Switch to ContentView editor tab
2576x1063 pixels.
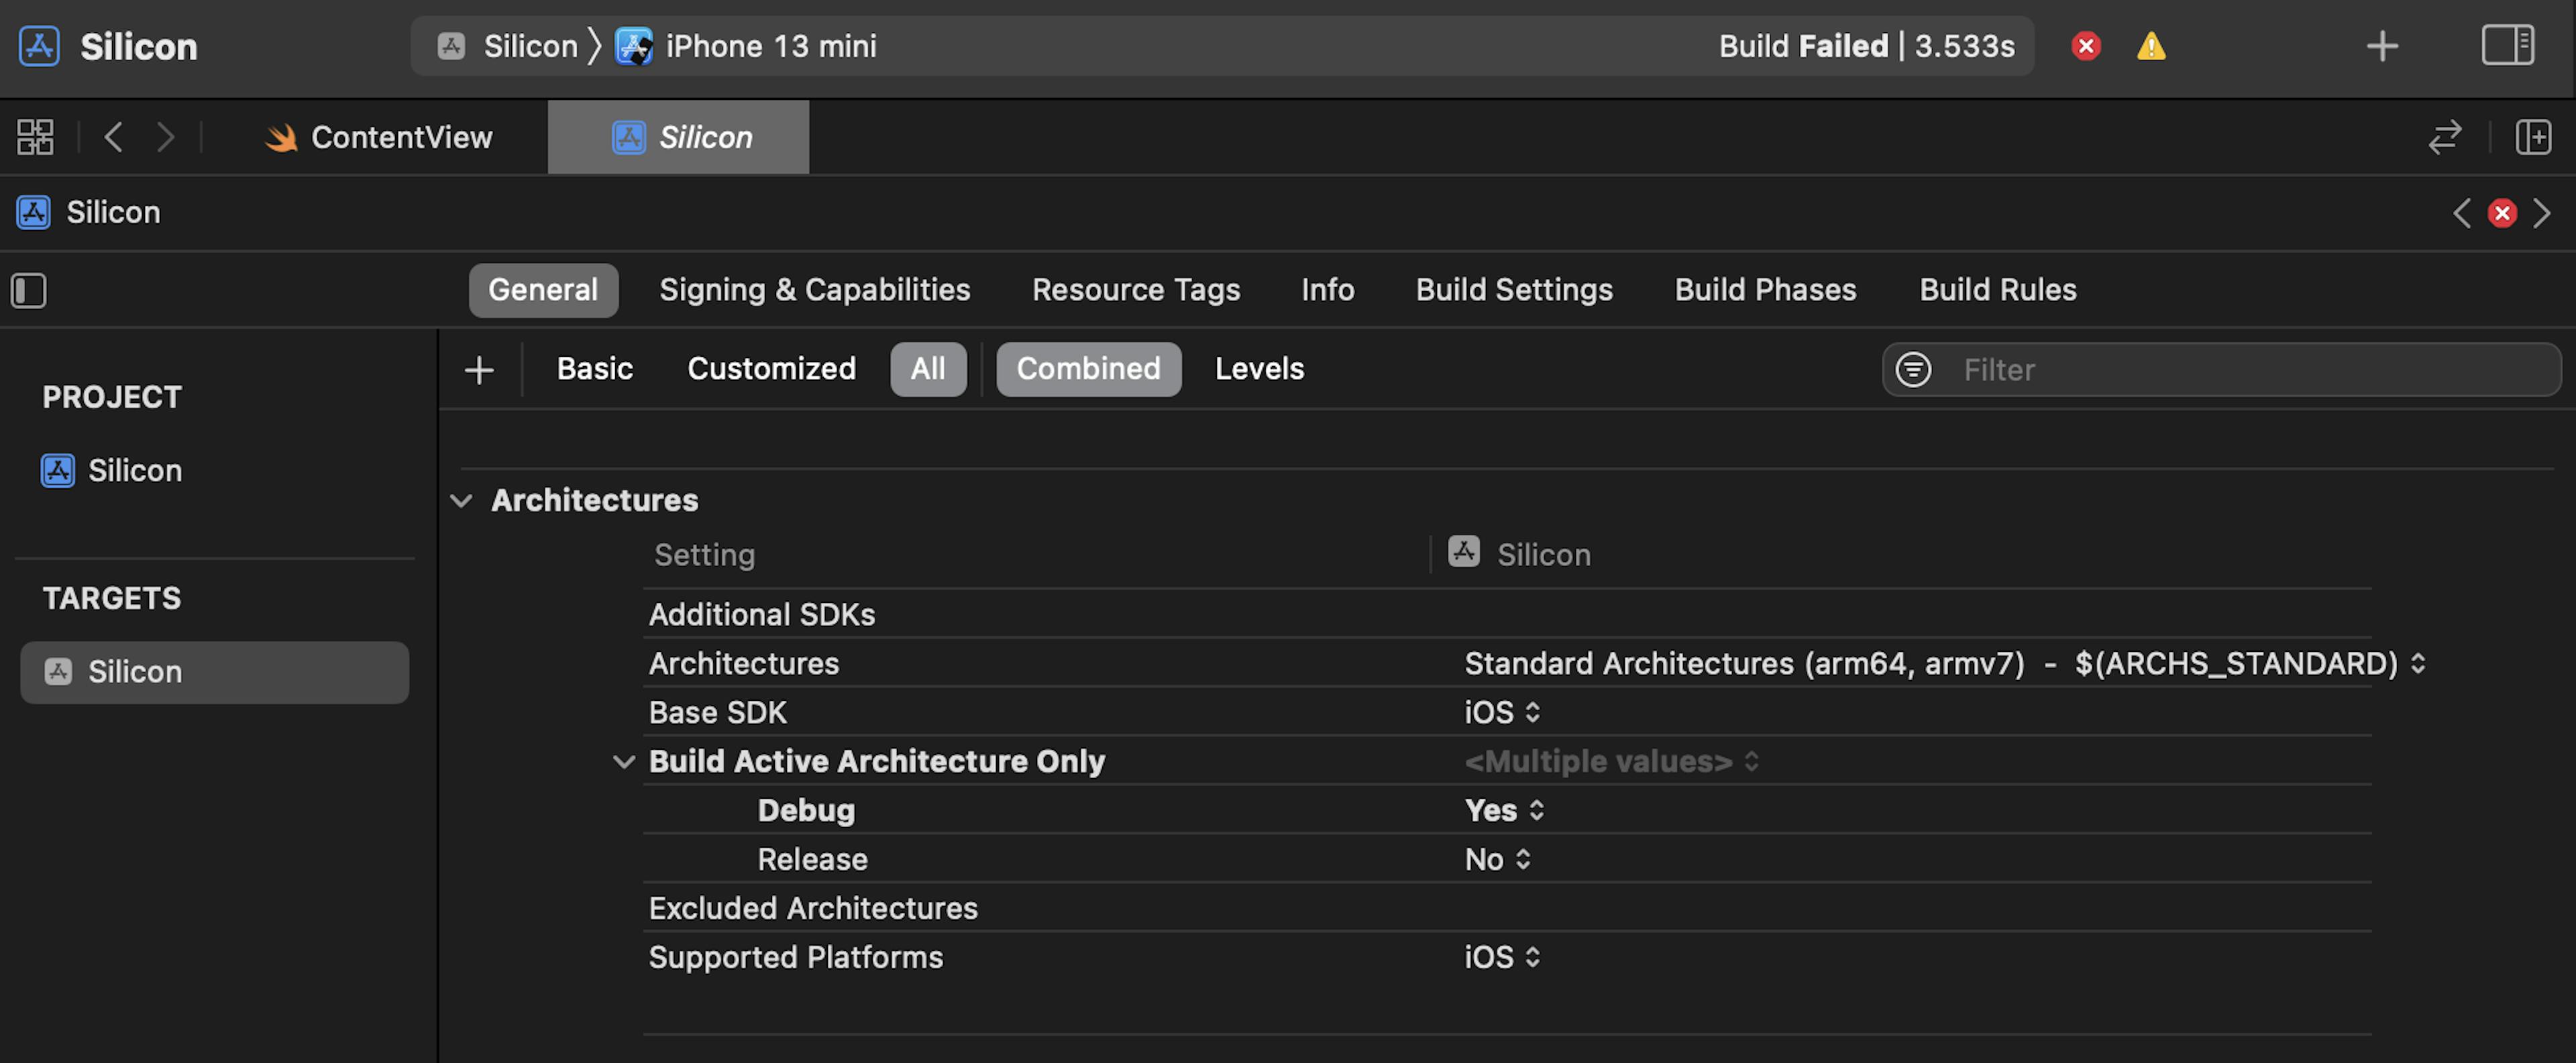[379, 137]
